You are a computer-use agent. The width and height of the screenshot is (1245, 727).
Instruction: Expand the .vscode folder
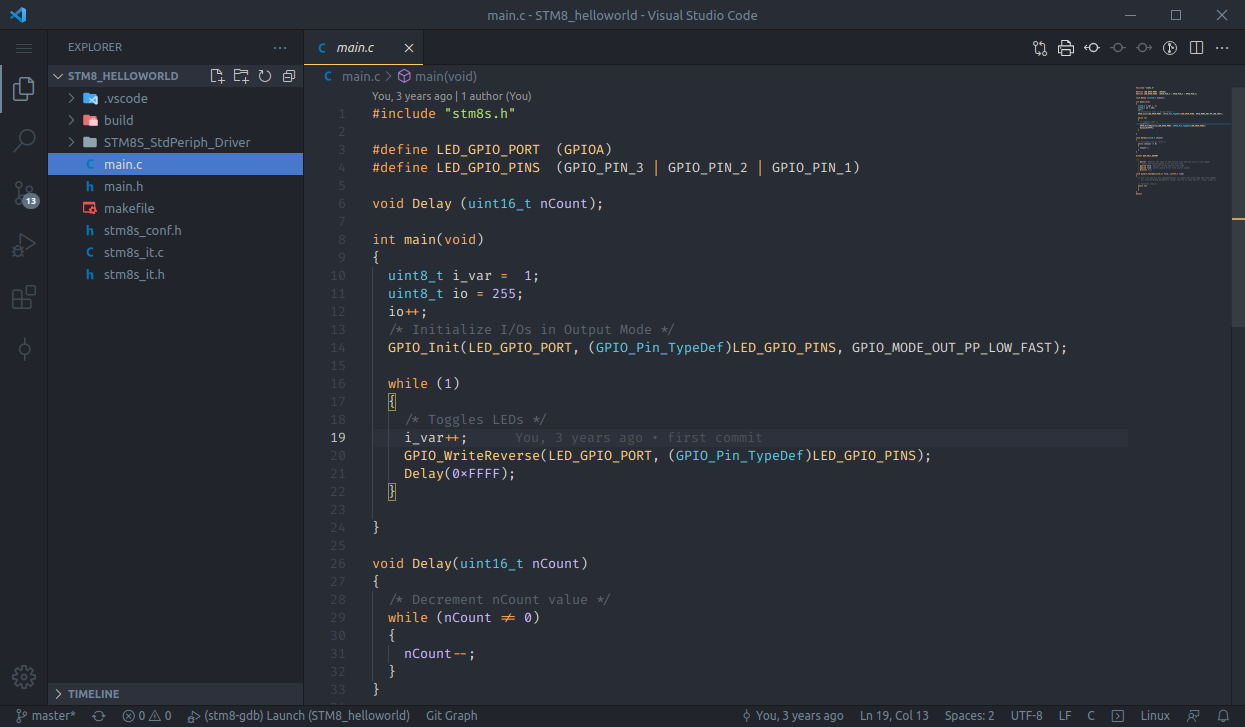(175, 98)
